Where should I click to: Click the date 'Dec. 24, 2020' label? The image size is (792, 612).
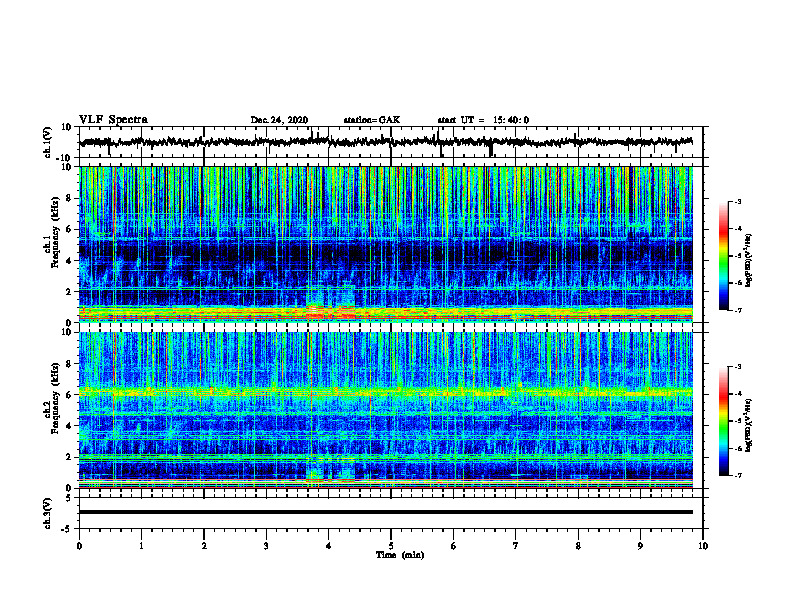coord(279,120)
